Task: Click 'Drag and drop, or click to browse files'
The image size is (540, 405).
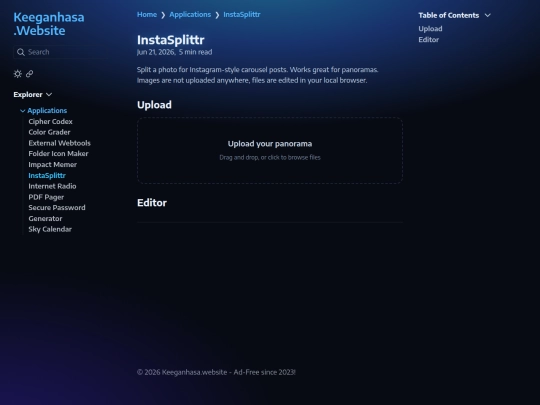Action: coord(270,157)
